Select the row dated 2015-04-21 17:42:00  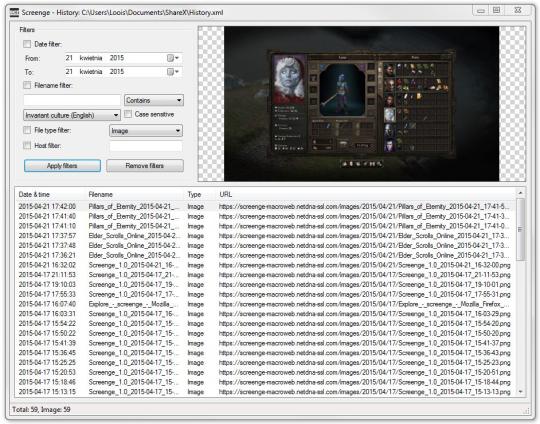[x=265, y=207]
